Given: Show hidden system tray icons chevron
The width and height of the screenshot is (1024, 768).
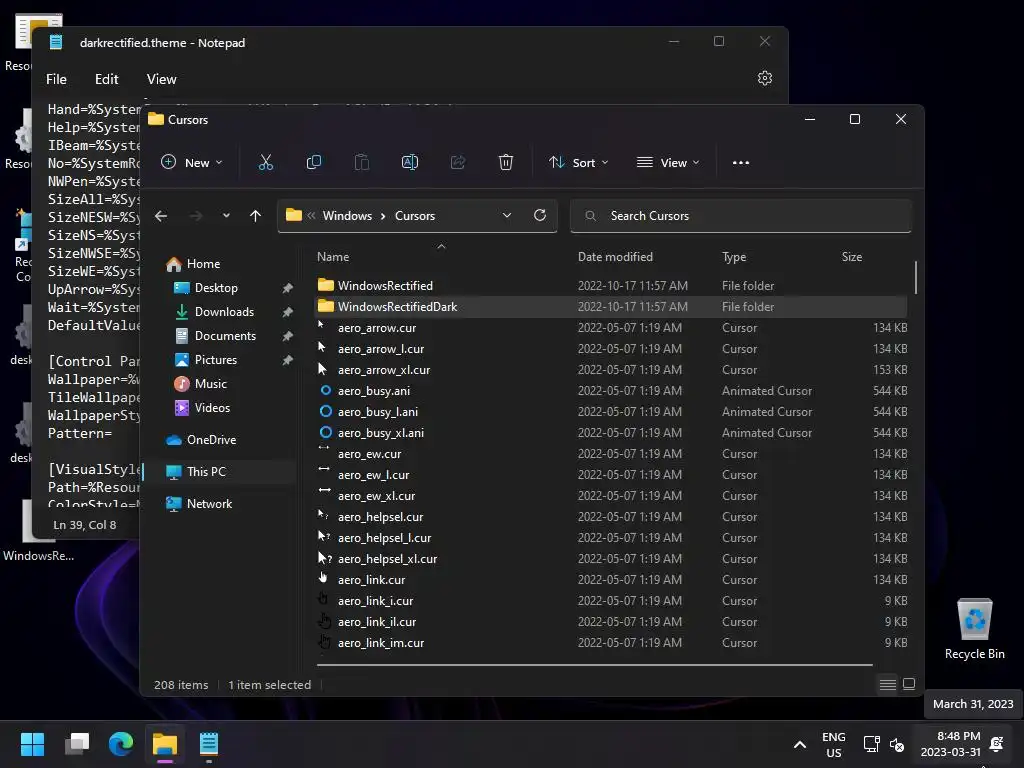Looking at the screenshot, I should pos(799,744).
